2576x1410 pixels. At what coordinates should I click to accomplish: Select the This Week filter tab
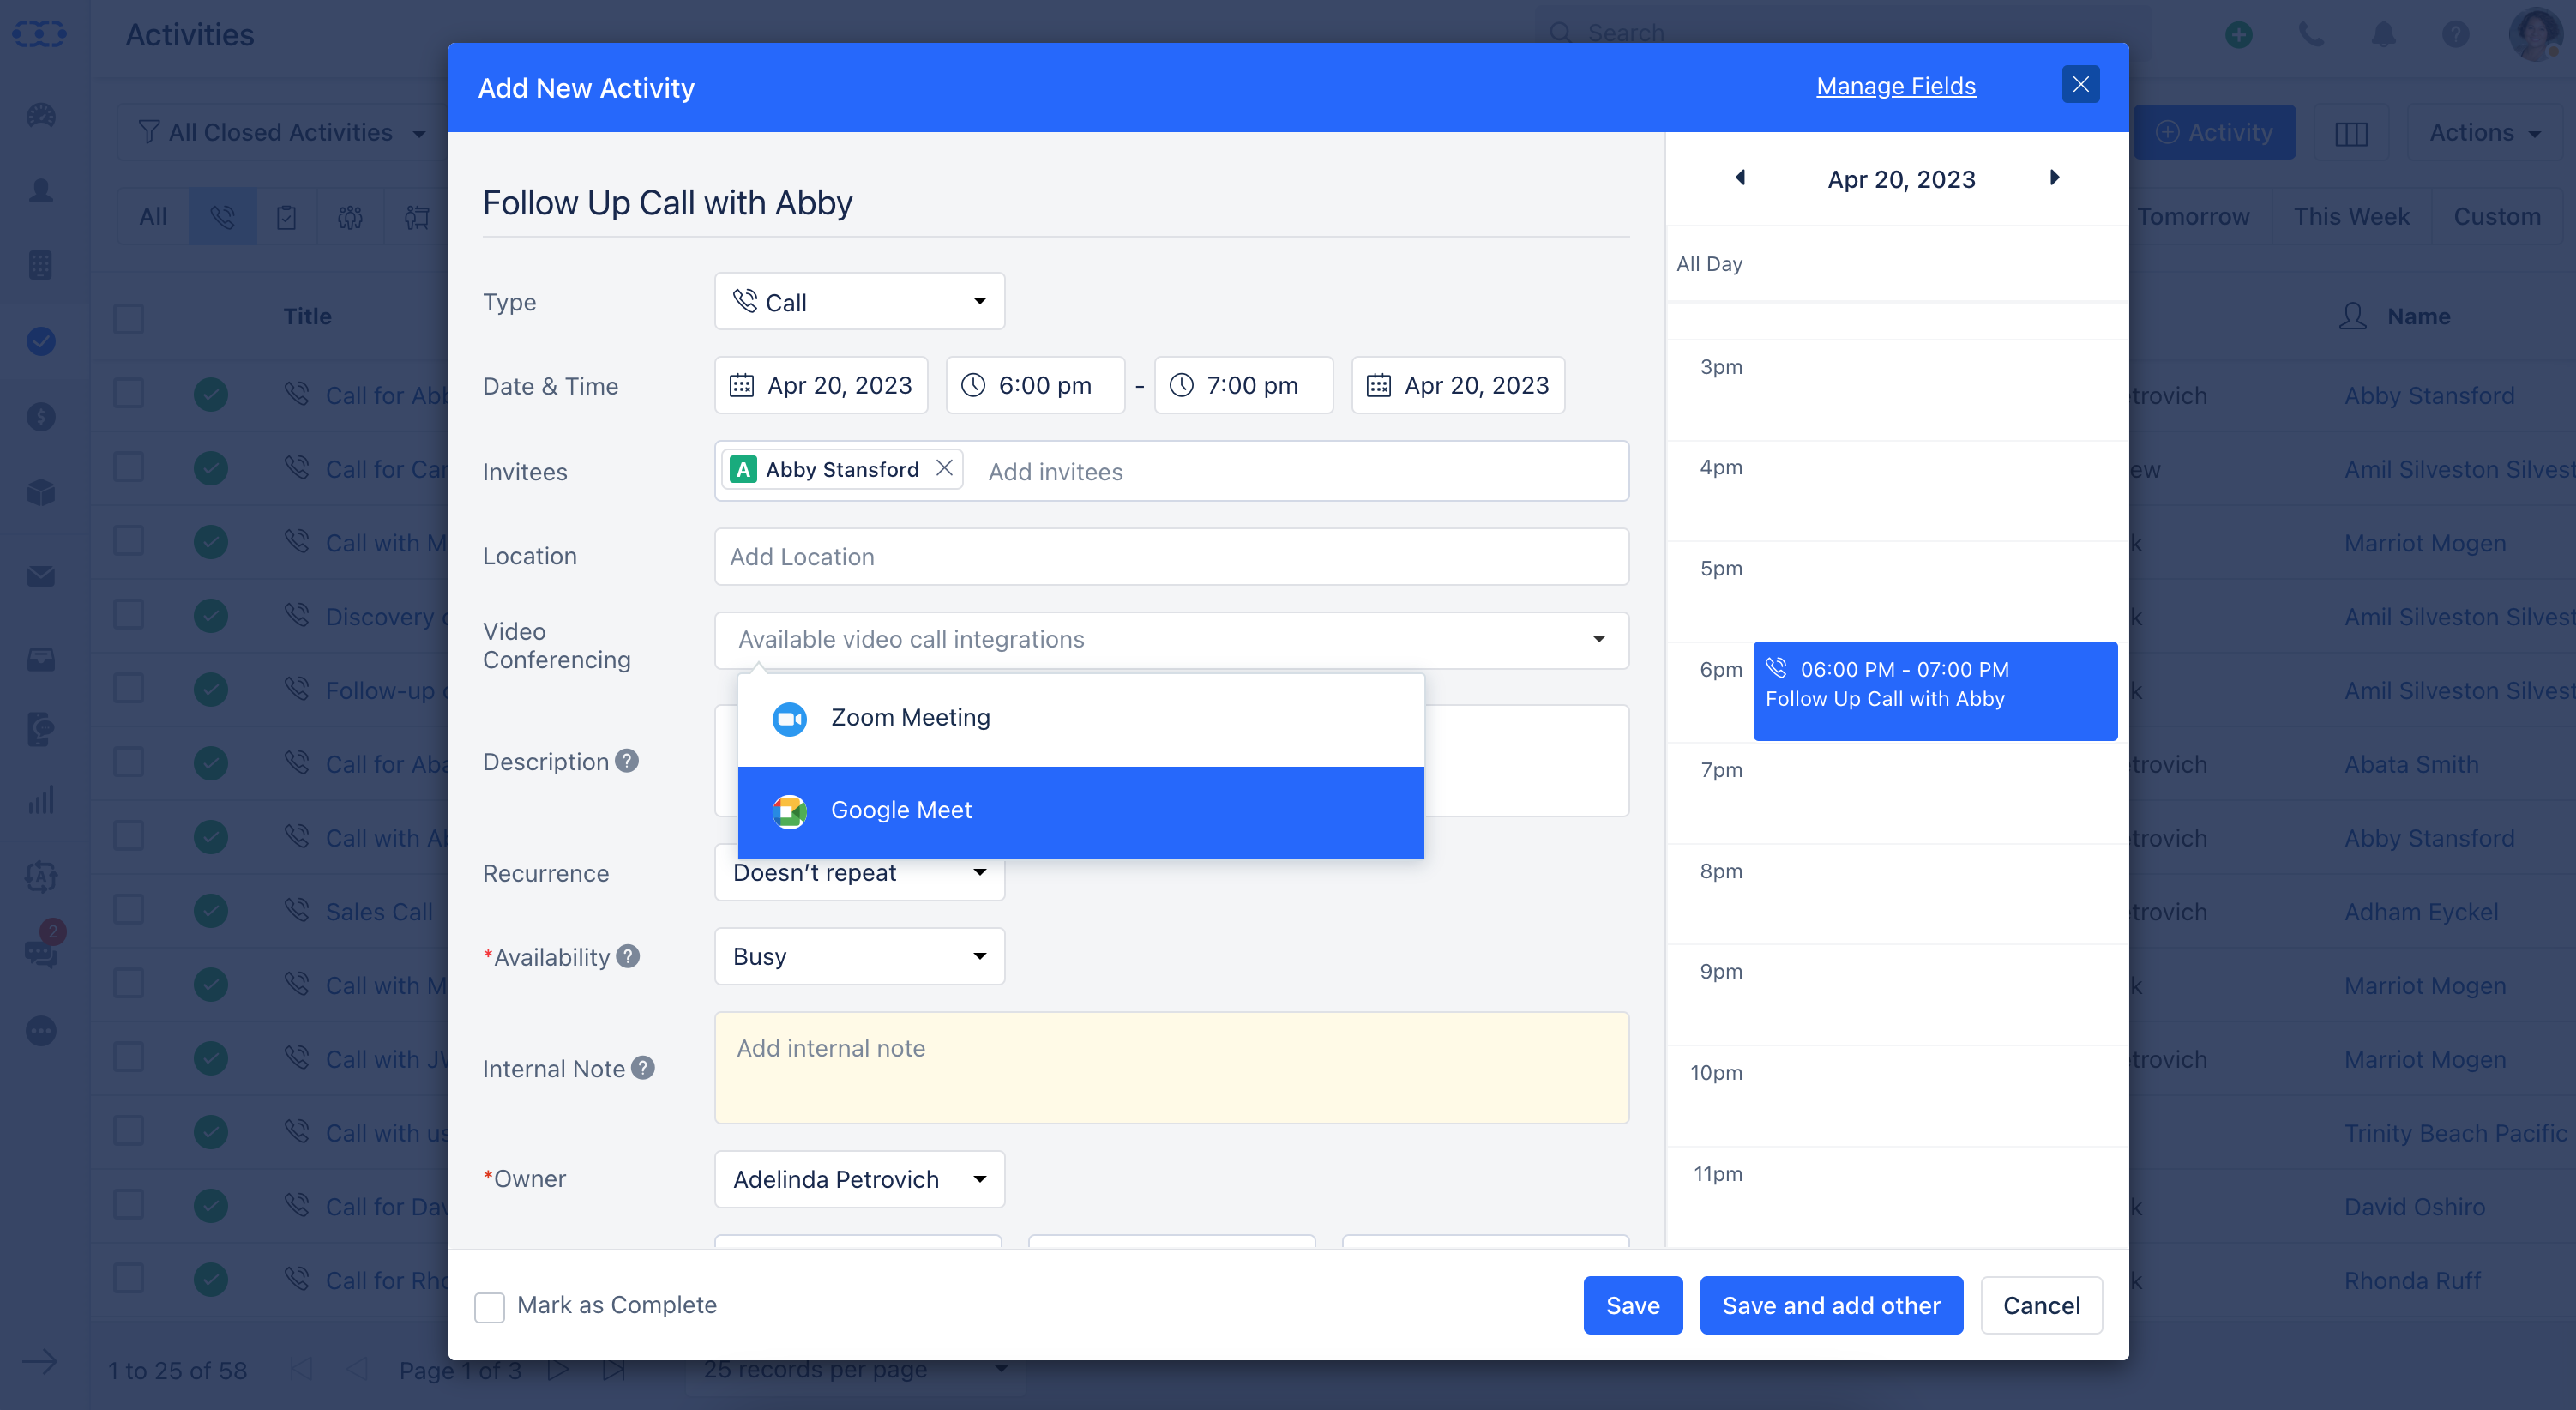tap(2351, 216)
